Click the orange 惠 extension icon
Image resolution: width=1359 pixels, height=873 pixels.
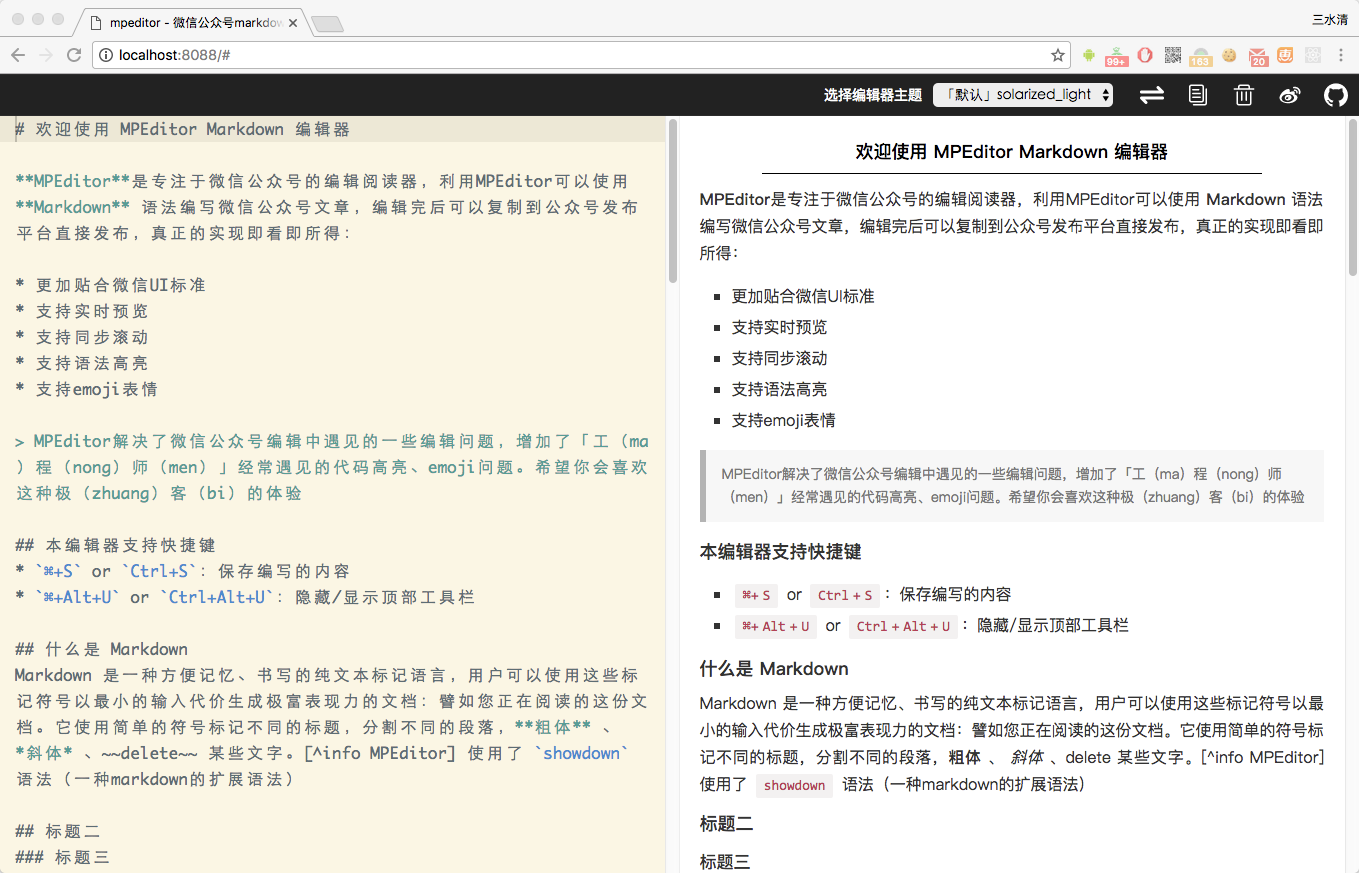pos(1285,55)
